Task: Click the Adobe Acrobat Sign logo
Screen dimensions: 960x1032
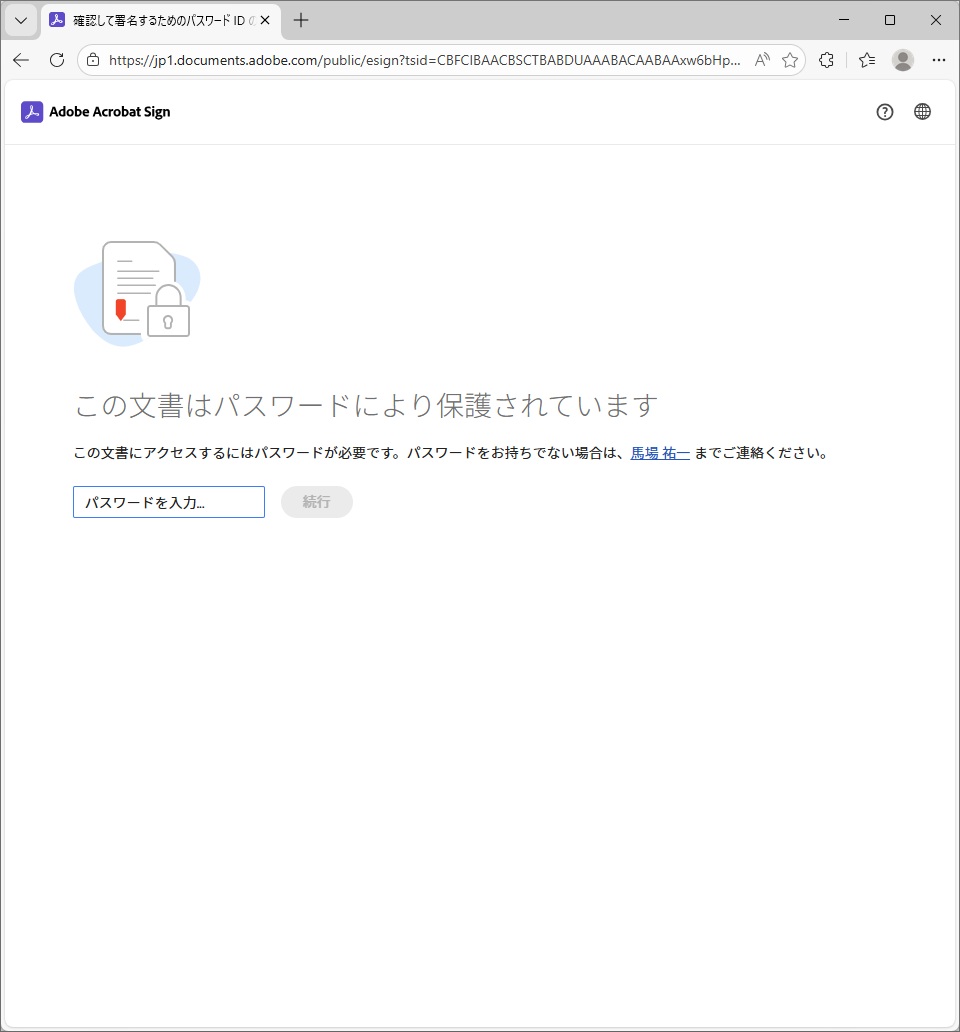Action: click(96, 112)
